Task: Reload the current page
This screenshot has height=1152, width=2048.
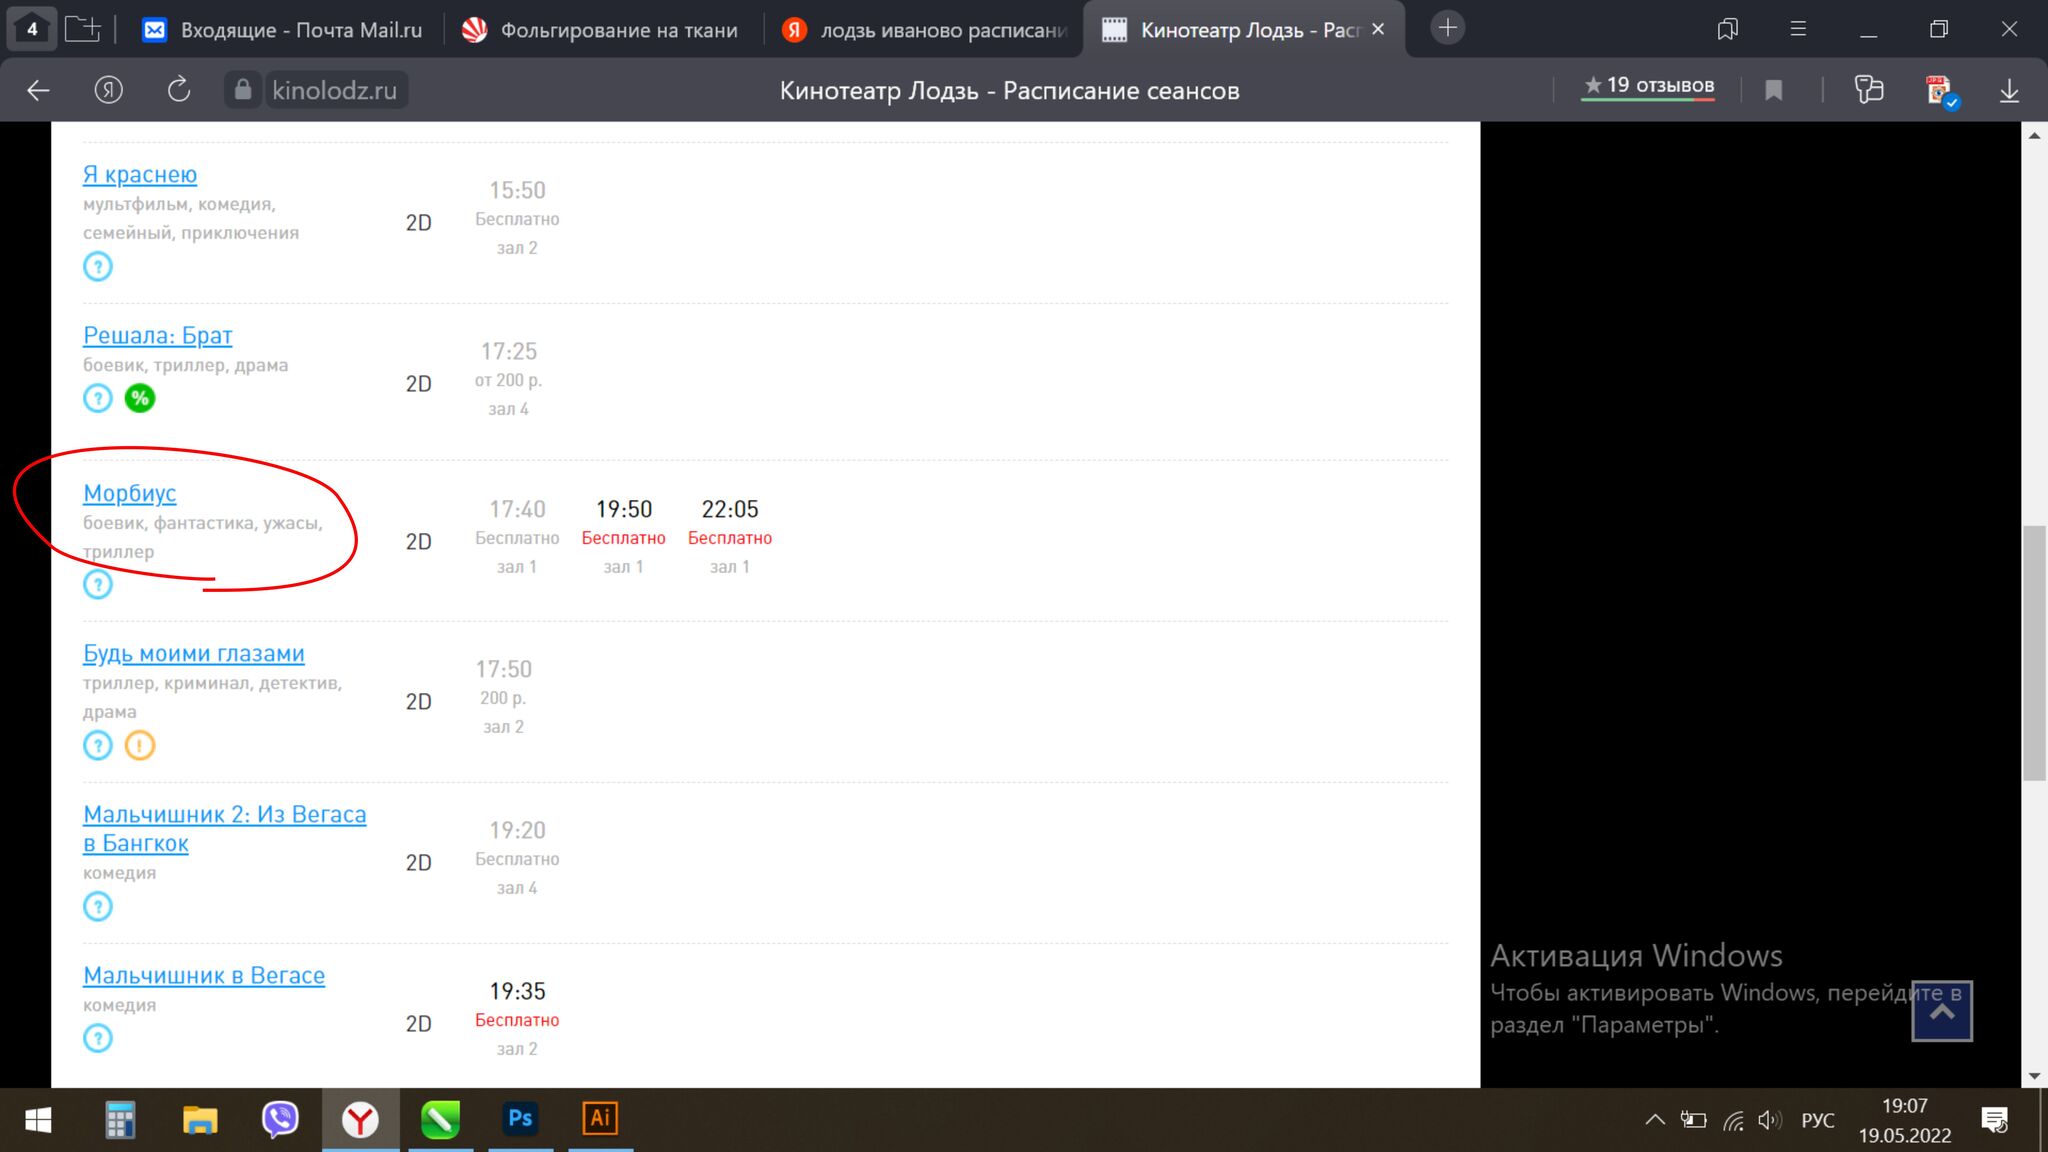Action: click(x=178, y=90)
